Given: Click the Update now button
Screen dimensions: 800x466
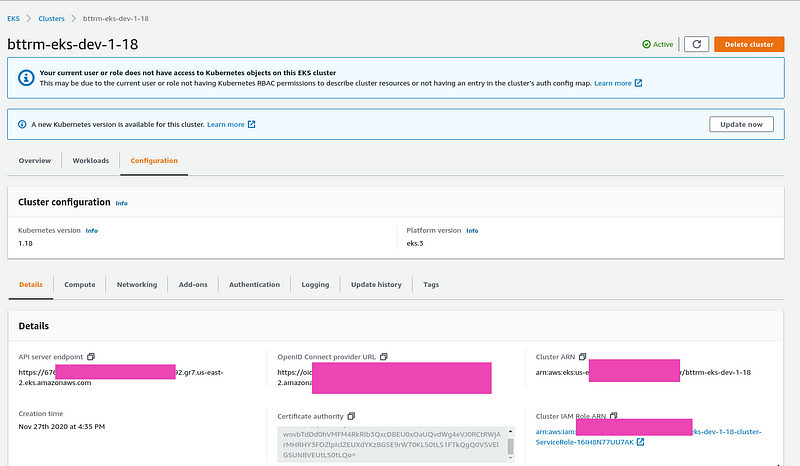Looking at the screenshot, I should [x=741, y=124].
